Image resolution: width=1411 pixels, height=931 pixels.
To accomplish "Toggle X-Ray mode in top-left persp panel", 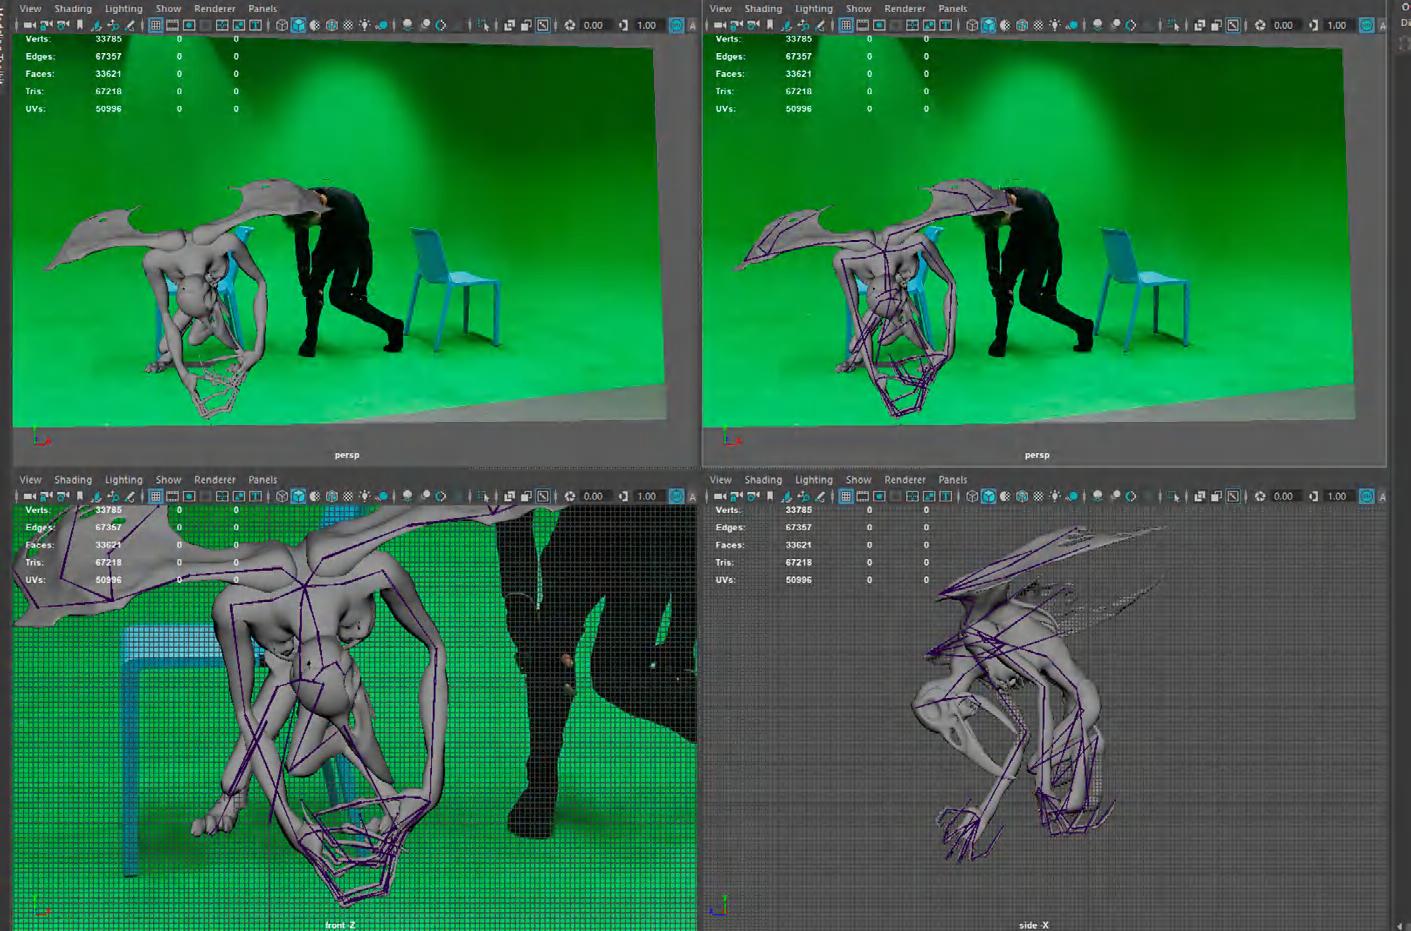I will [x=509, y=25].
